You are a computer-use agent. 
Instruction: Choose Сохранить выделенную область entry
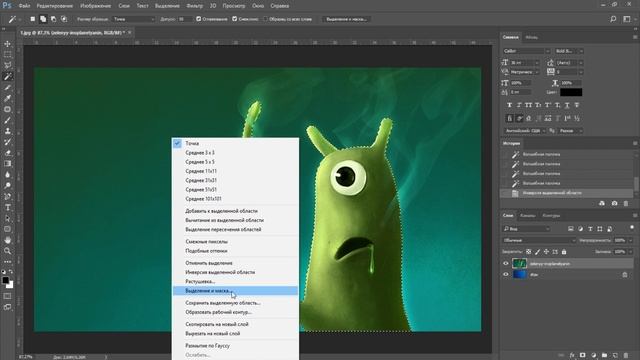coord(235,303)
